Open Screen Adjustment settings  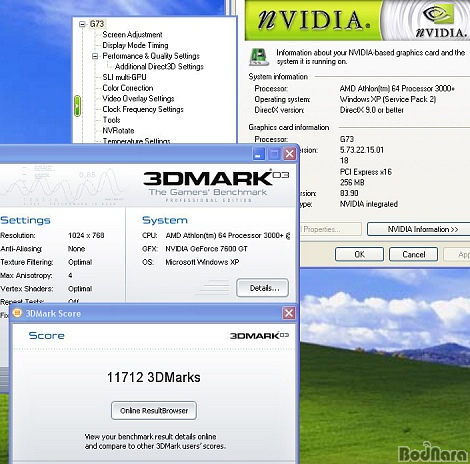132,35
